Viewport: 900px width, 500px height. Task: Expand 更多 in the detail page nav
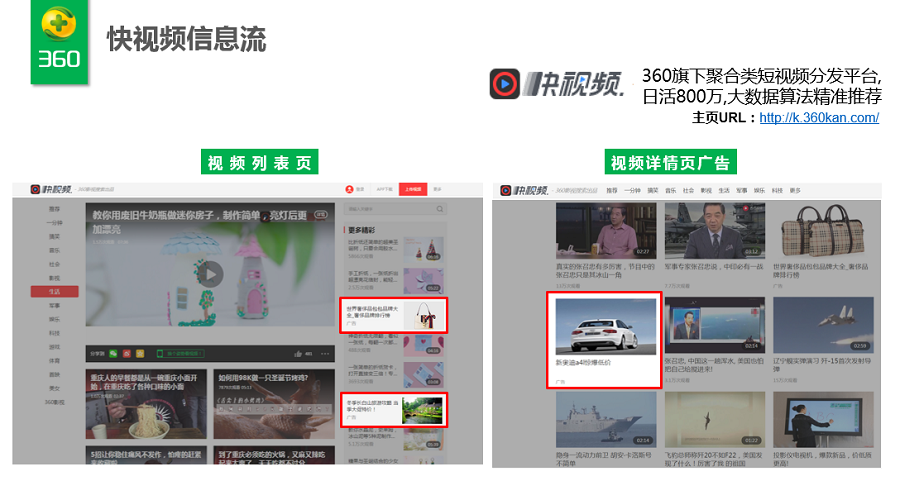click(795, 191)
